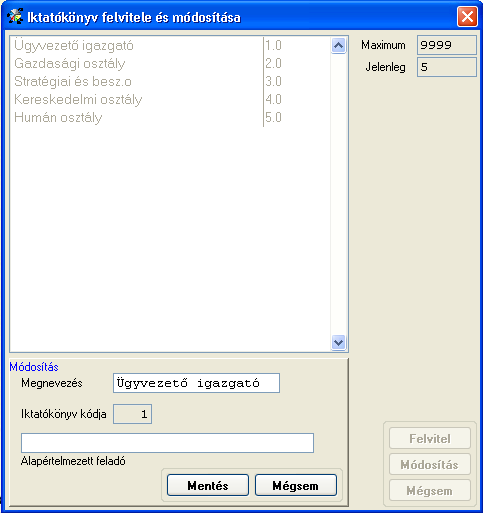This screenshot has height=513, width=483.
Task: Cancel editing with the bold Mégsem button
Action: click(x=296, y=485)
